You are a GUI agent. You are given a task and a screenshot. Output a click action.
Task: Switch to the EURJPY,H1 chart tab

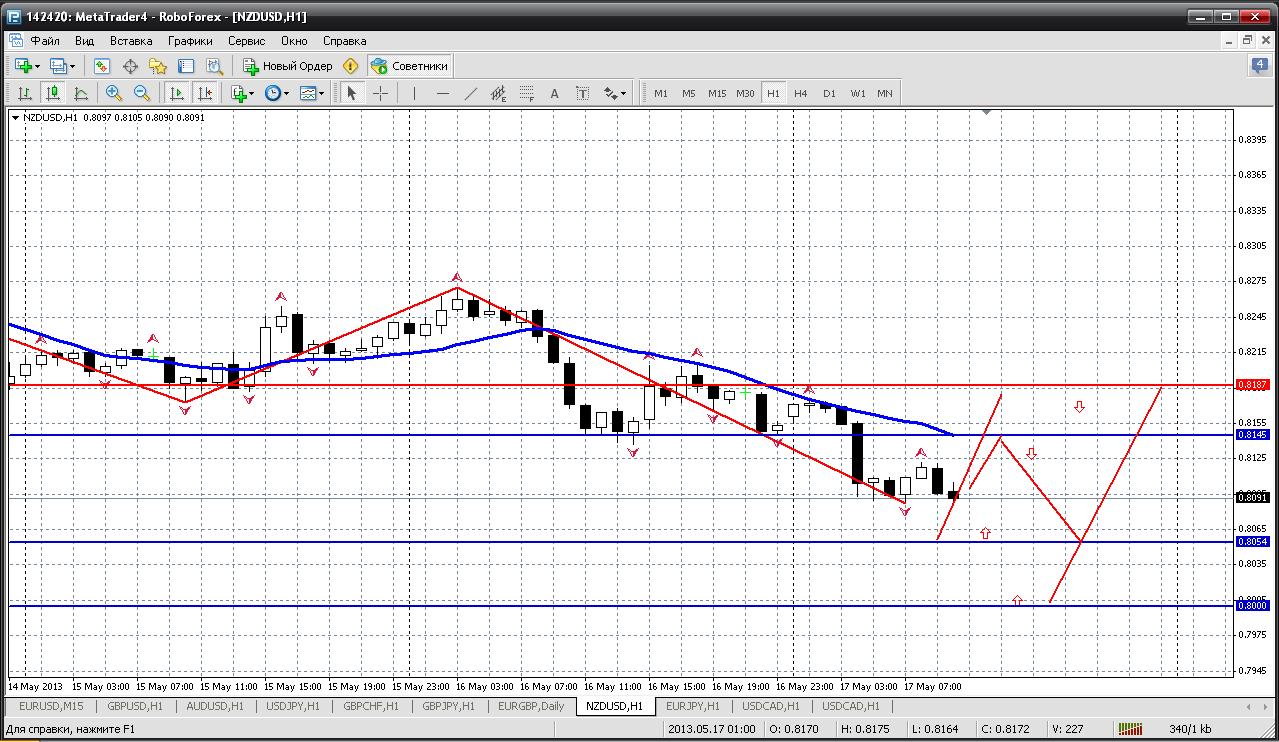click(692, 706)
